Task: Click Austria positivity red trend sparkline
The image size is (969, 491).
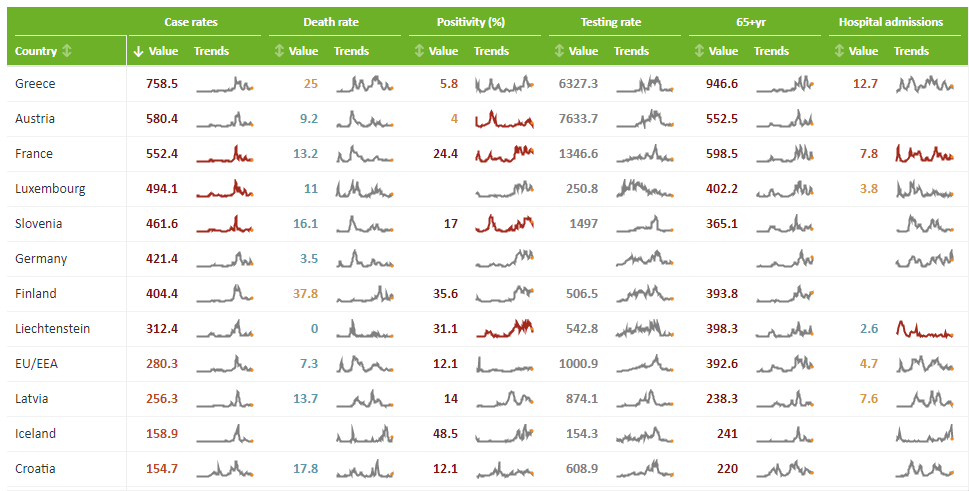Action: 505,120
